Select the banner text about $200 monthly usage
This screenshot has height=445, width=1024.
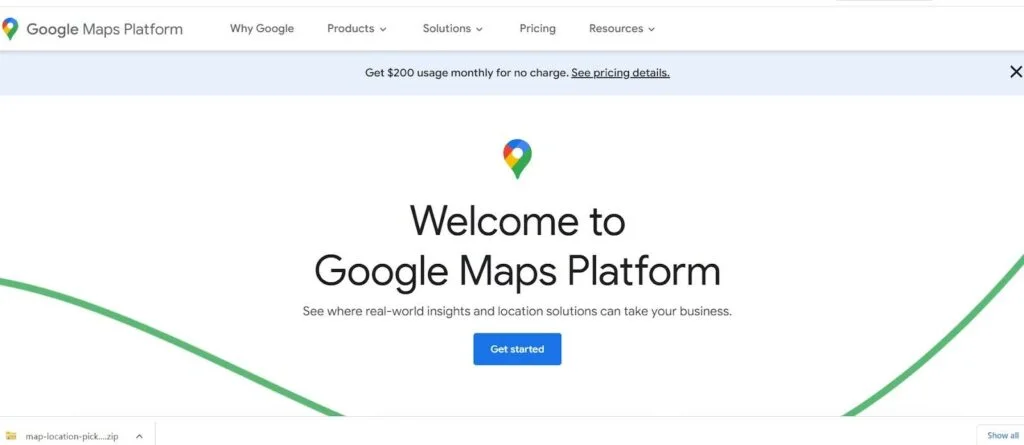(x=467, y=73)
